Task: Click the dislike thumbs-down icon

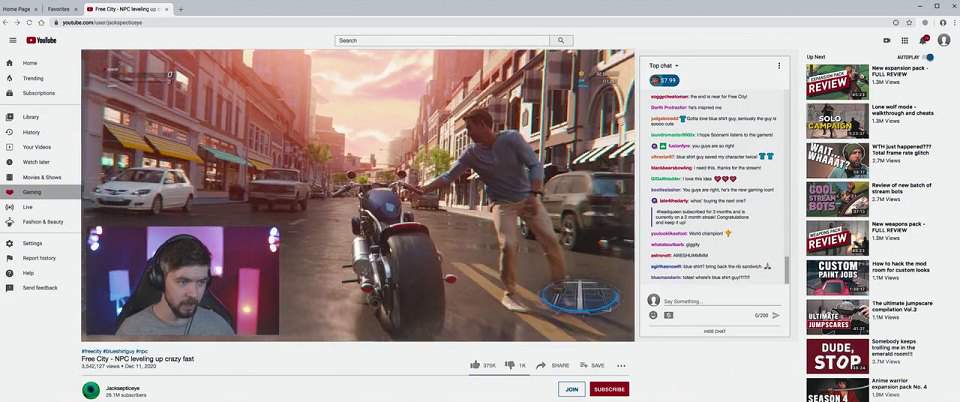Action: 509,365
